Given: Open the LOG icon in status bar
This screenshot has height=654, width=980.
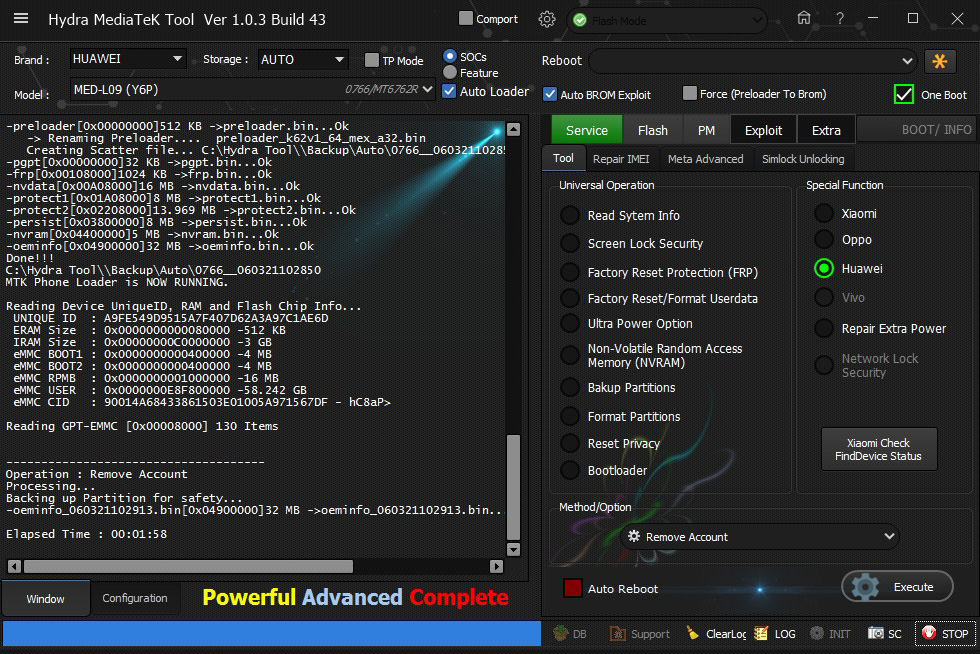Looking at the screenshot, I should click(761, 634).
